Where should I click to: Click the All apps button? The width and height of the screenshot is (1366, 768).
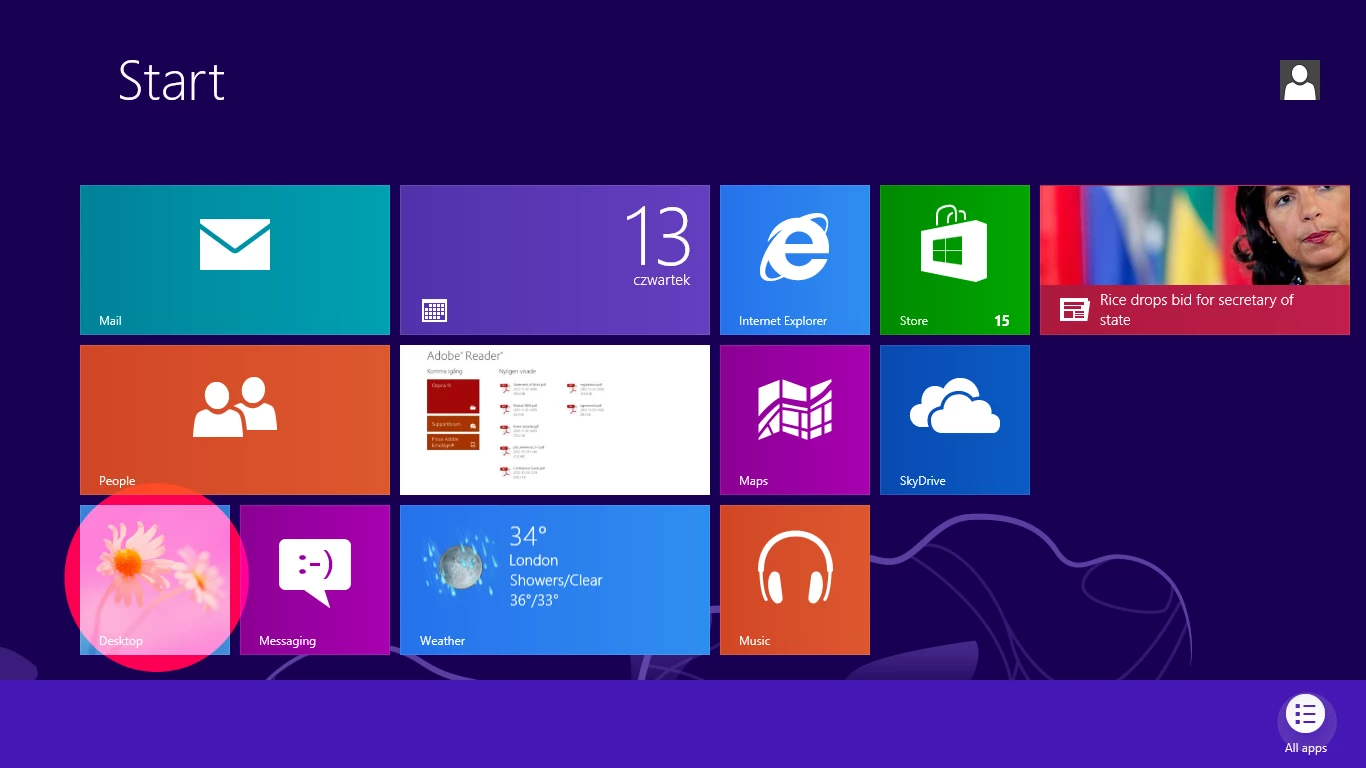click(x=1306, y=724)
